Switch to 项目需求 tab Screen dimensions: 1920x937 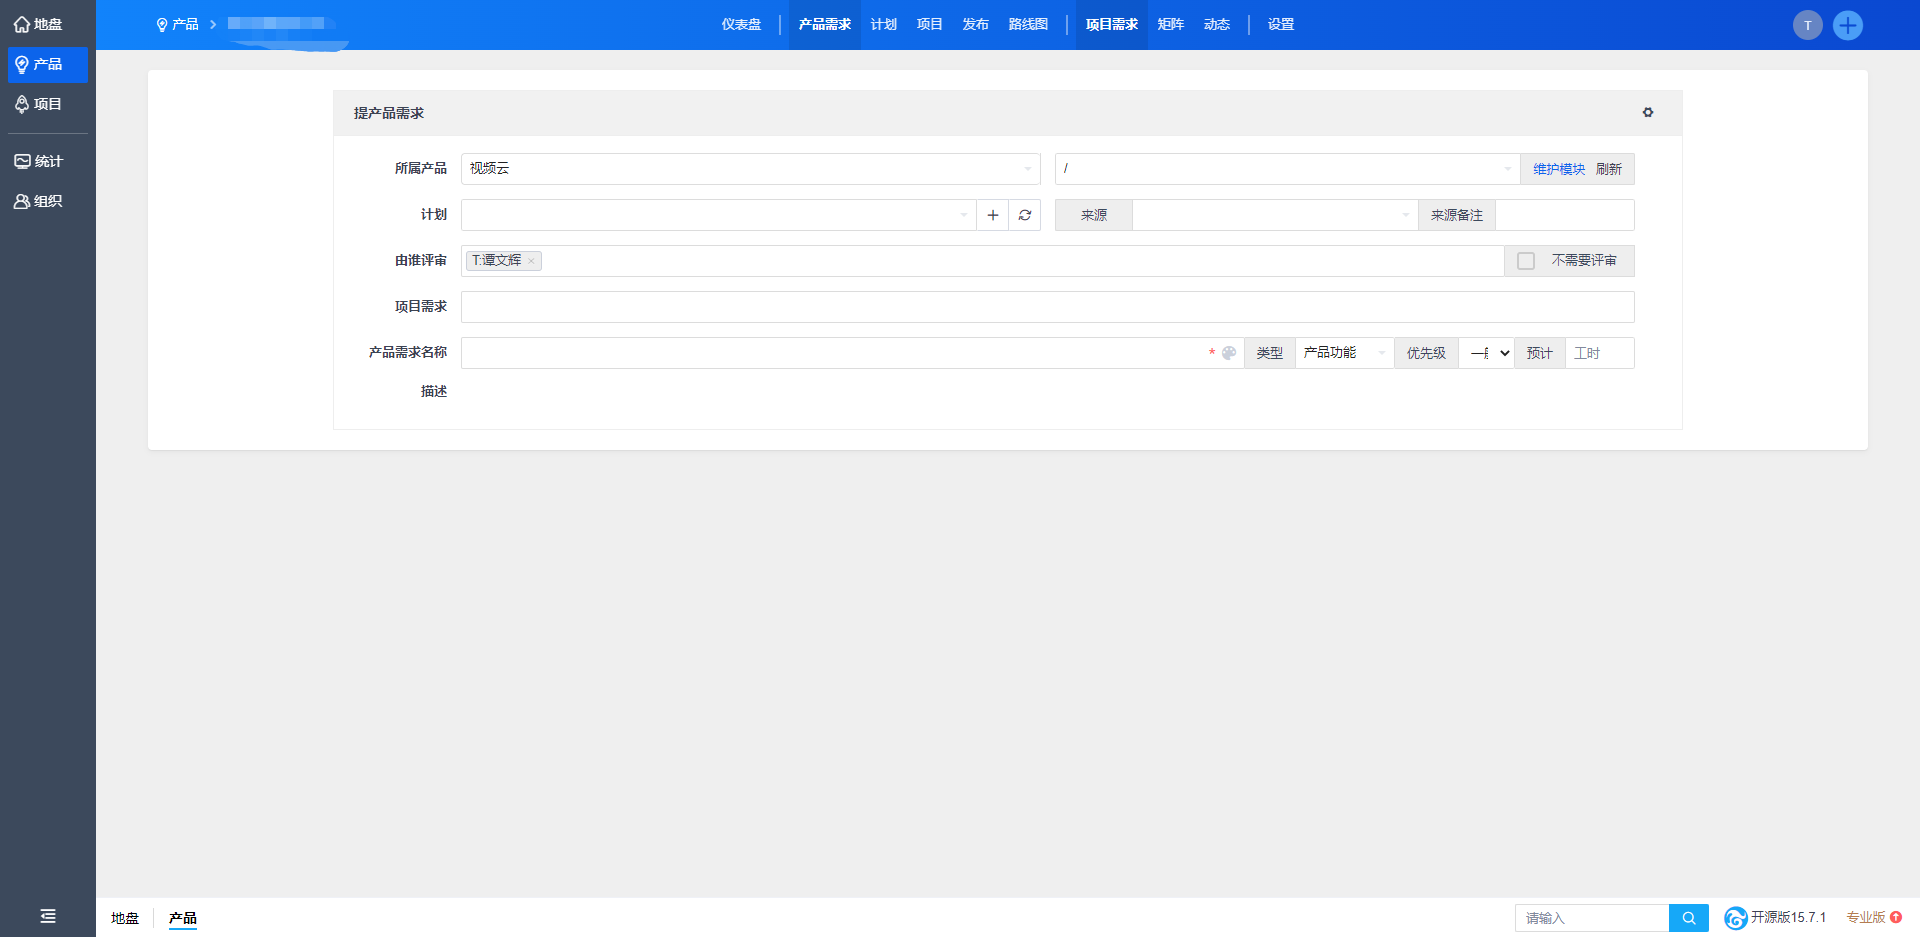click(1112, 25)
